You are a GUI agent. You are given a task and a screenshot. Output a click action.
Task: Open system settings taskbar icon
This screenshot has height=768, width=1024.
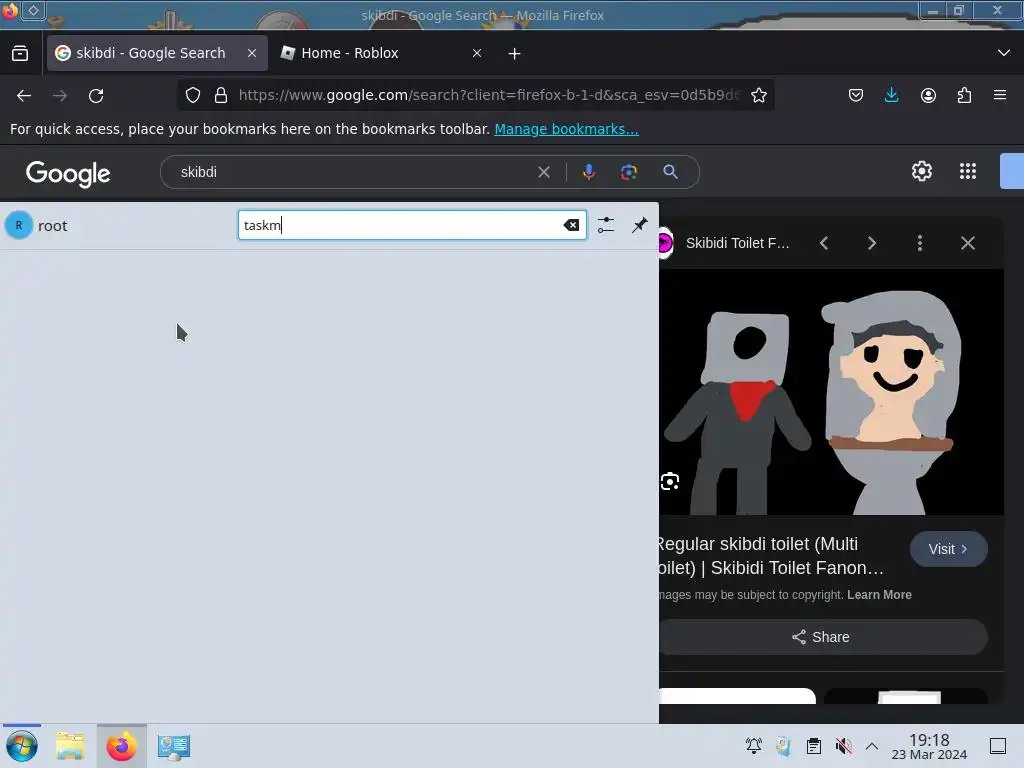click(173, 746)
